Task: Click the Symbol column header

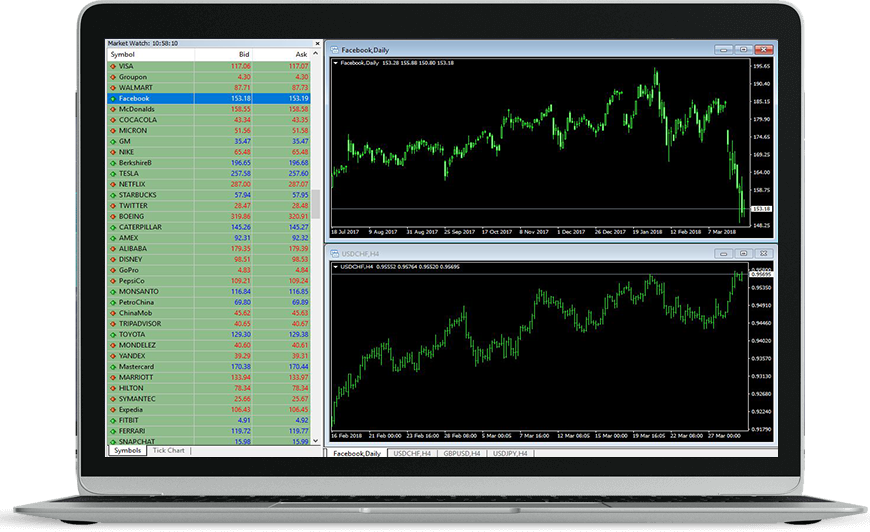Action: pos(150,54)
